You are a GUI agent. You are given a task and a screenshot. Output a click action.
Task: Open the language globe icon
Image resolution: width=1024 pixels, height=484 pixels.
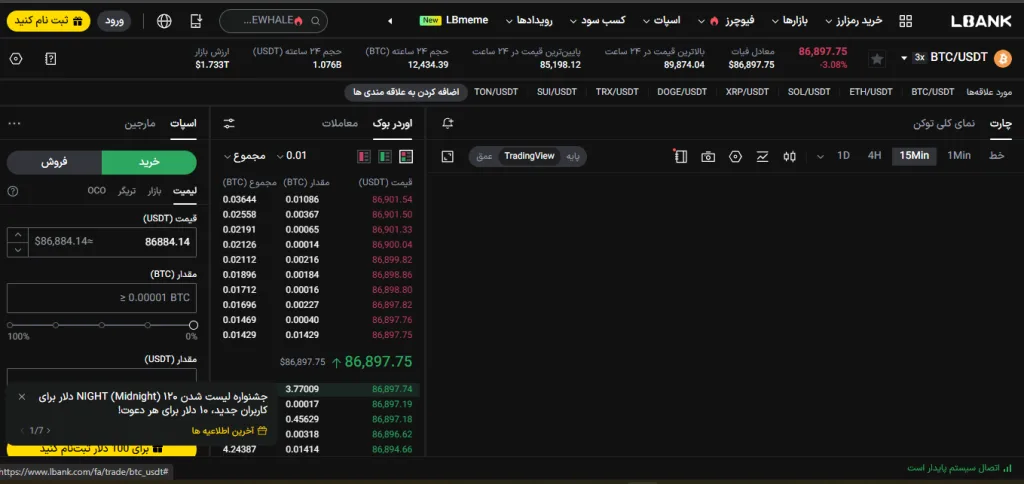click(164, 20)
